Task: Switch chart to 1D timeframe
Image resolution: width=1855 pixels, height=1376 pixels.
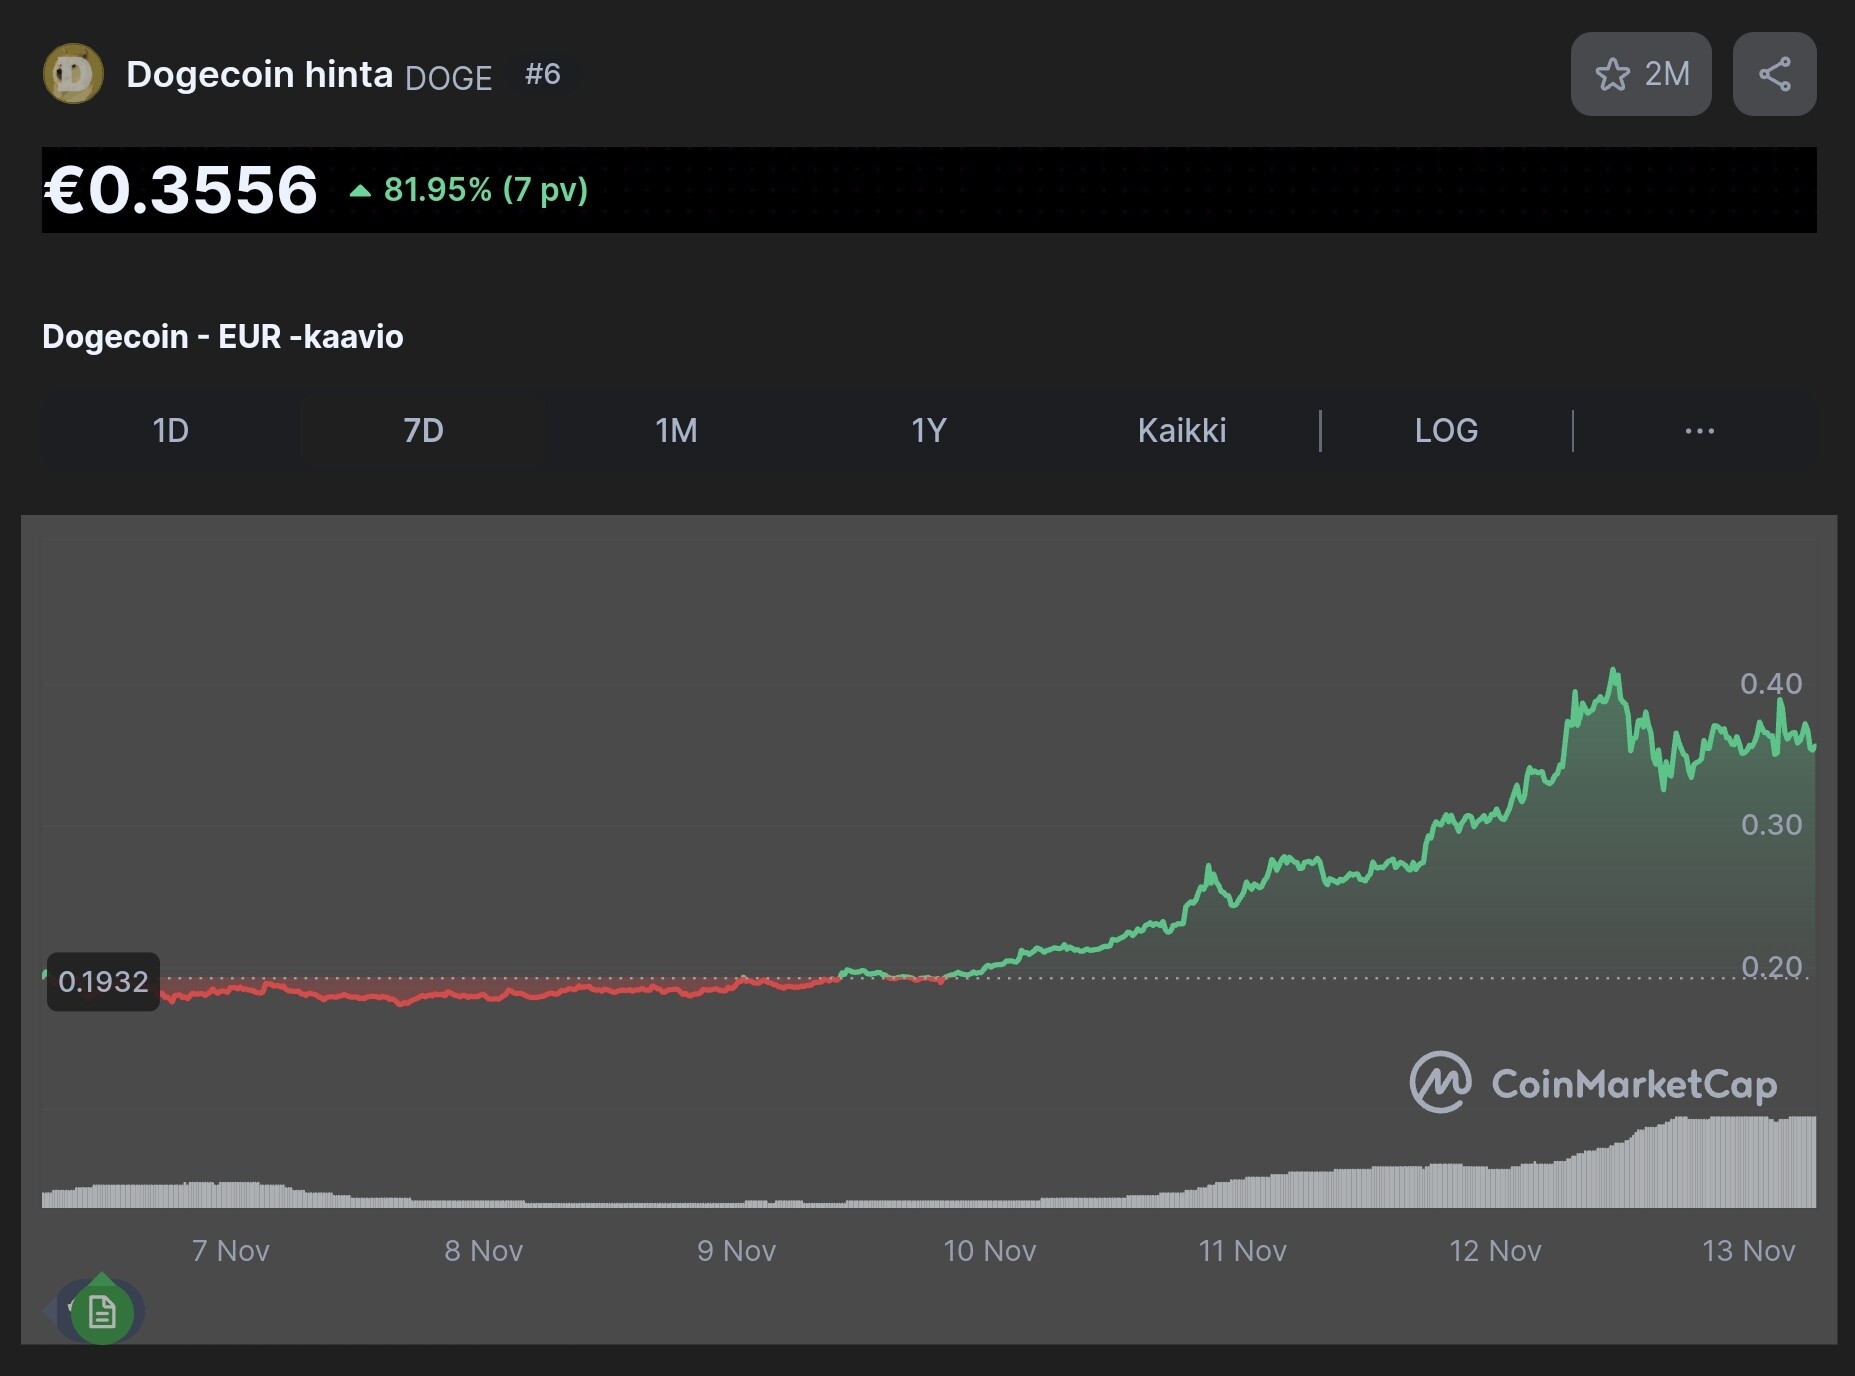Action: click(170, 431)
